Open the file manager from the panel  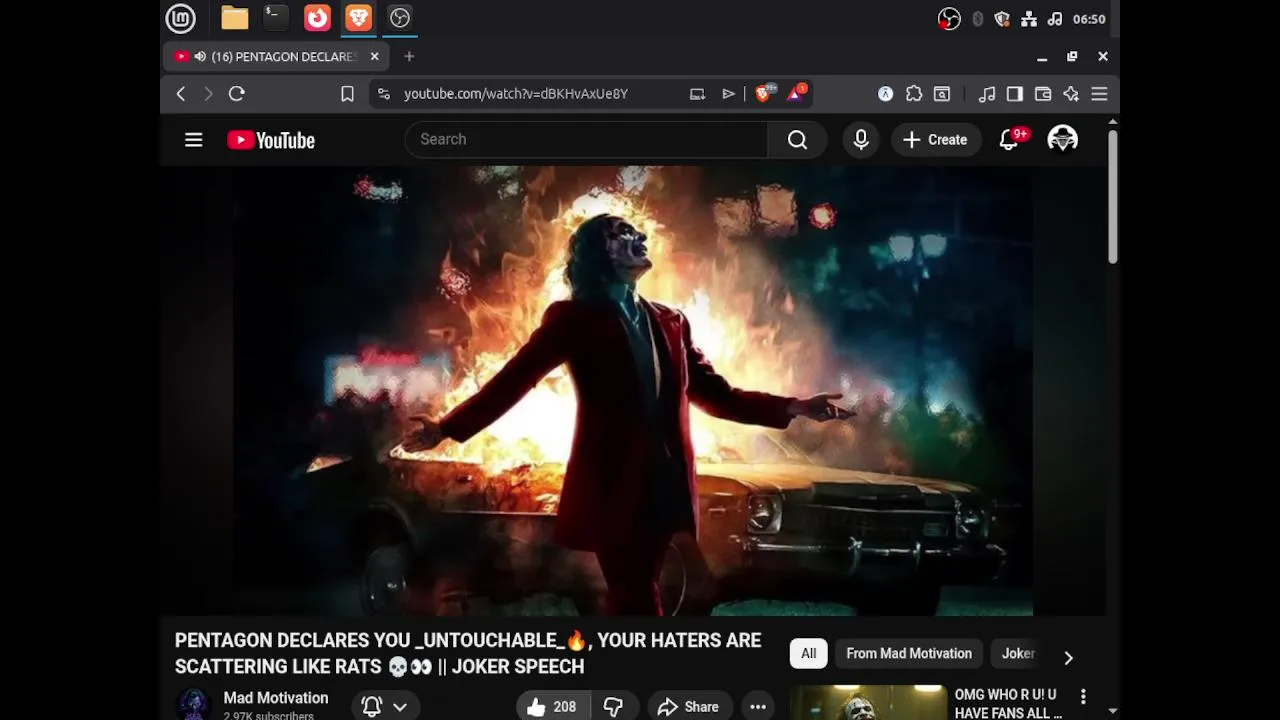coord(235,18)
